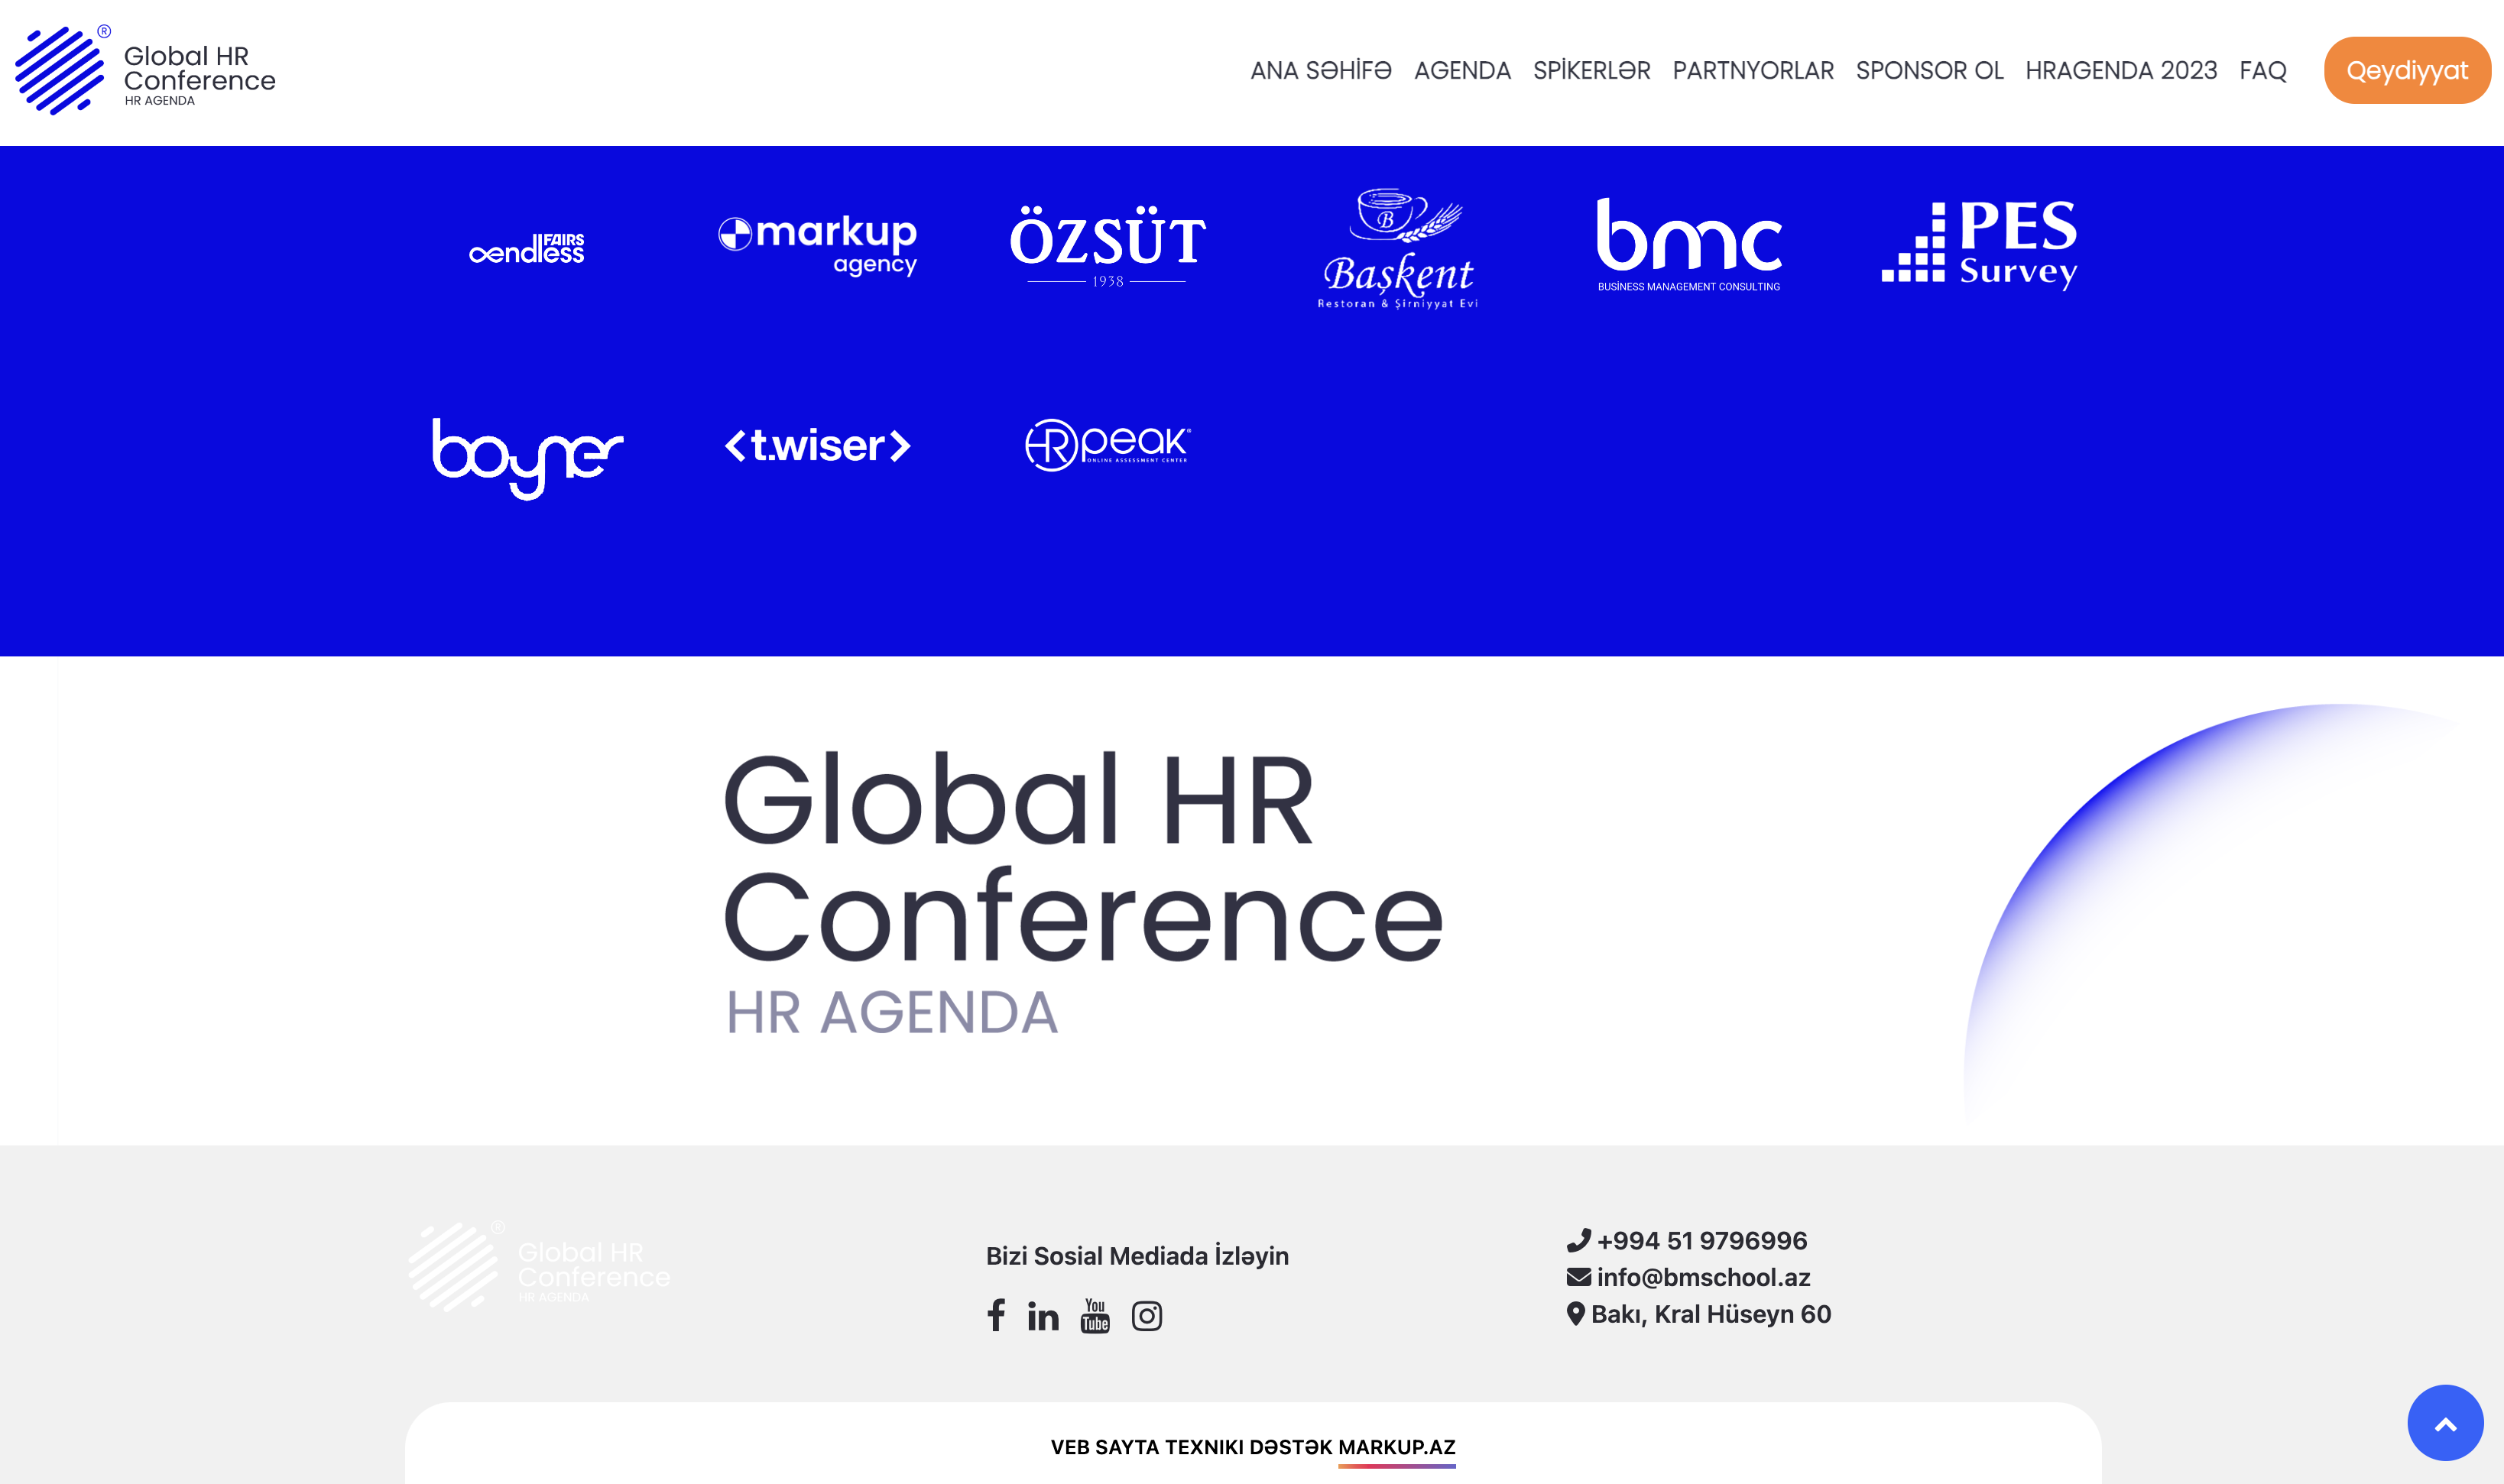Click the info@bmschool.az email link
The image size is (2504, 1484).
point(1703,1277)
